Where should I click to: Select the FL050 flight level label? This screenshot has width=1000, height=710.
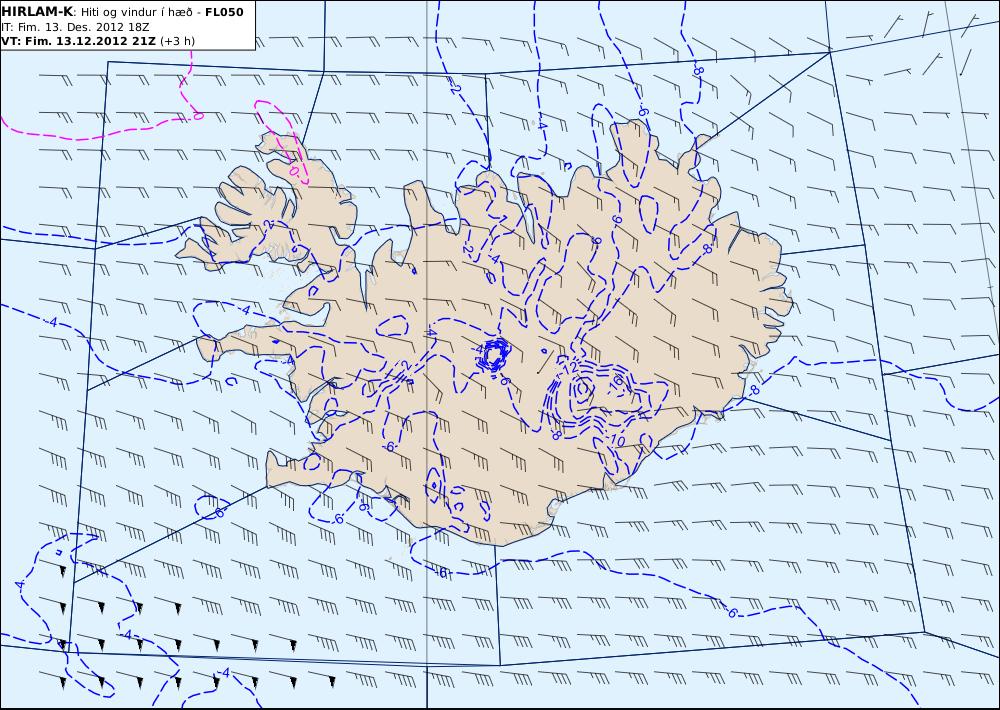pyautogui.click(x=224, y=11)
